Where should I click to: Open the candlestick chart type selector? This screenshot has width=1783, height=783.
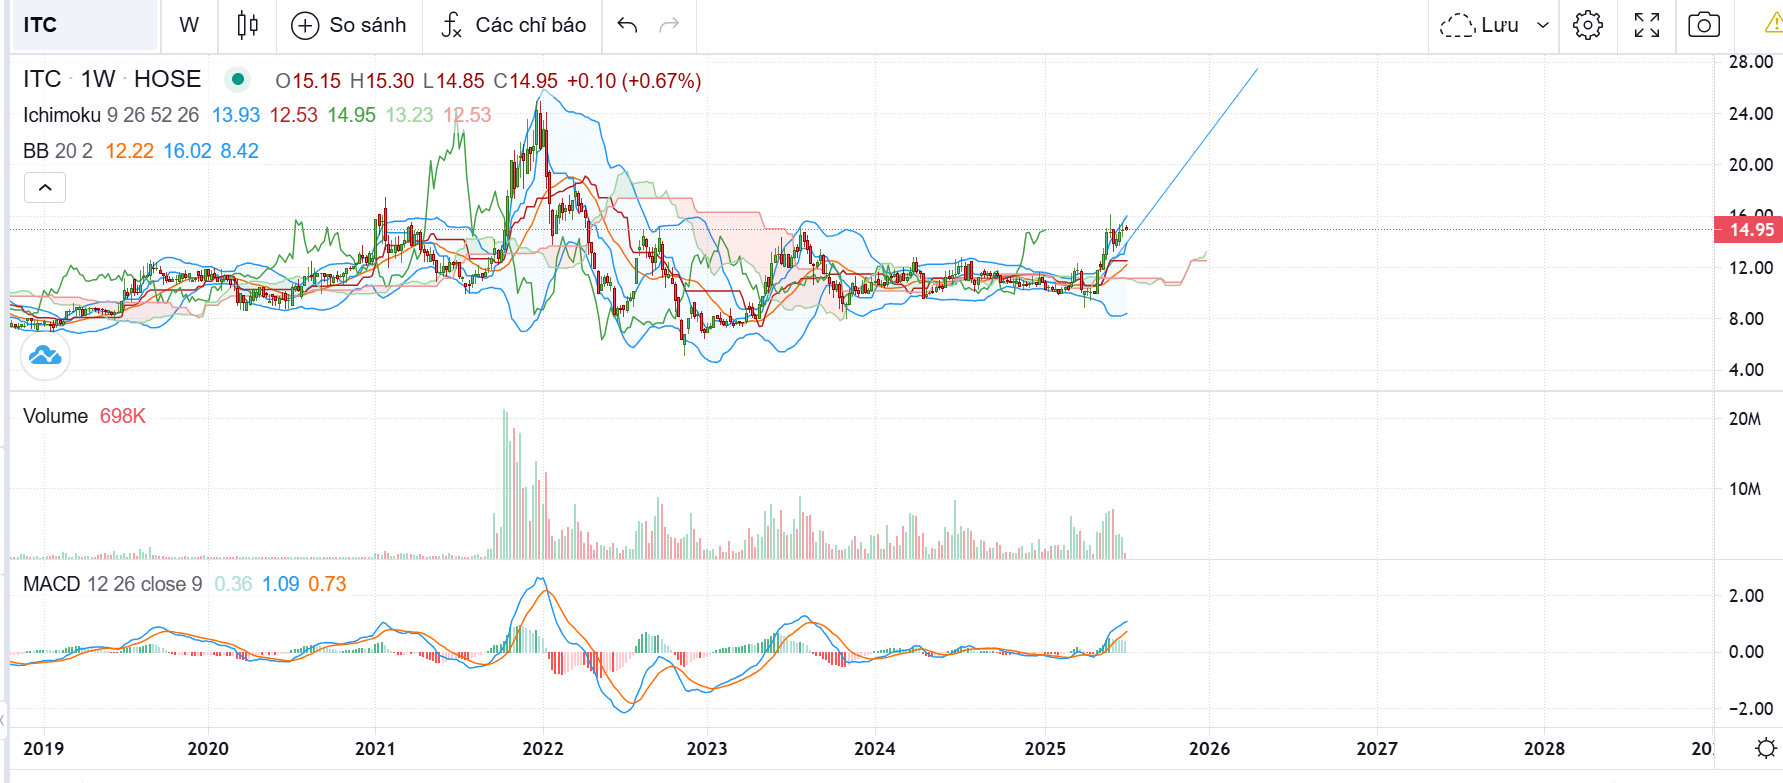pos(247,25)
